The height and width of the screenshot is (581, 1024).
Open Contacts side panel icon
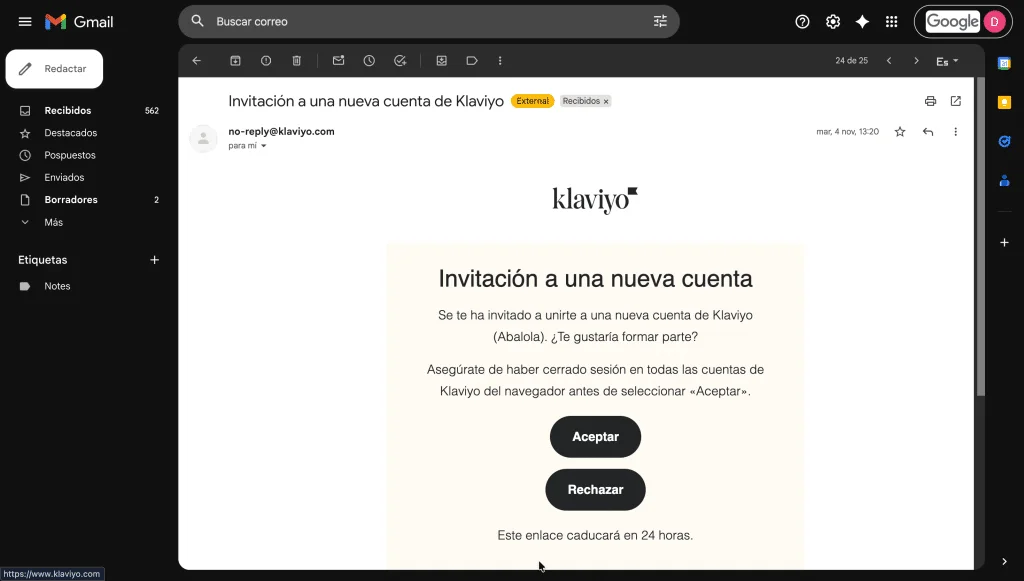pyautogui.click(x=1004, y=180)
